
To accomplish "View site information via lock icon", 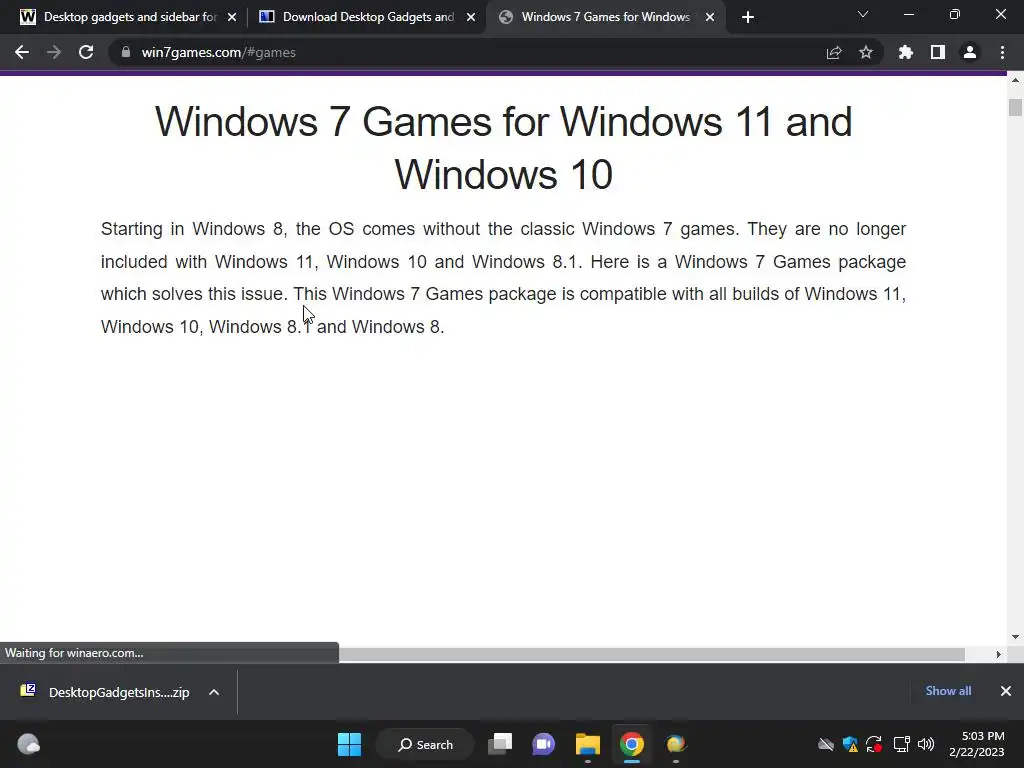I will coord(125,52).
